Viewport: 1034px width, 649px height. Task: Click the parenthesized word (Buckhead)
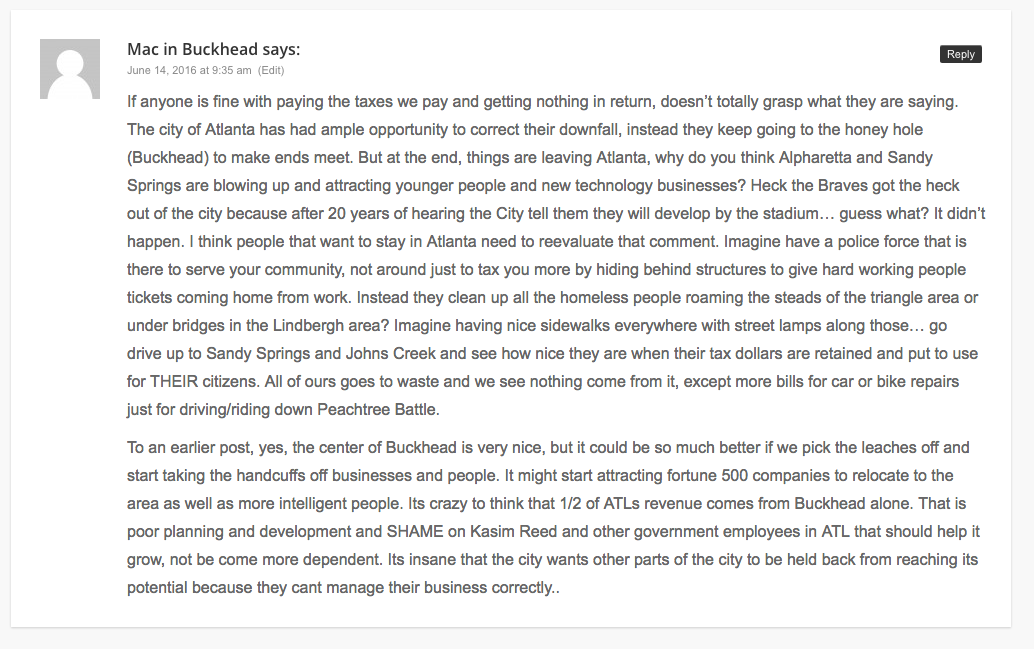pyautogui.click(x=168, y=158)
